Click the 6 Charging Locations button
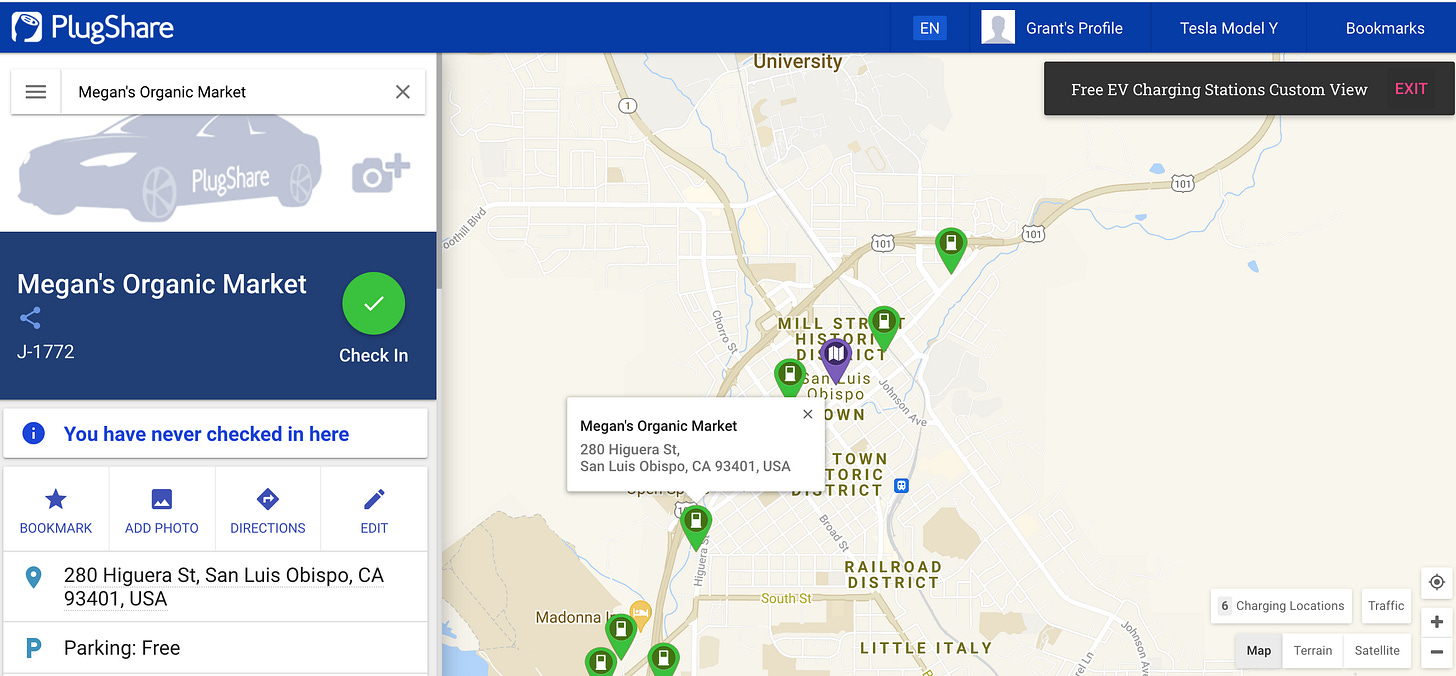Image resolution: width=1456 pixels, height=676 pixels. [x=1282, y=605]
